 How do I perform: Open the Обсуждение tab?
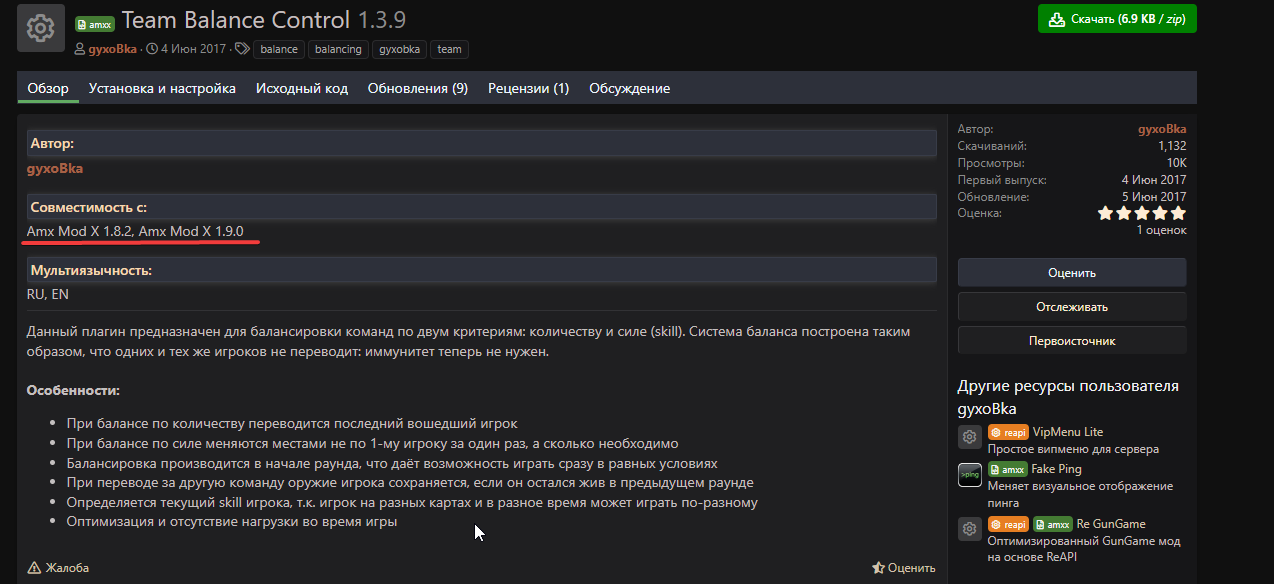tap(630, 88)
